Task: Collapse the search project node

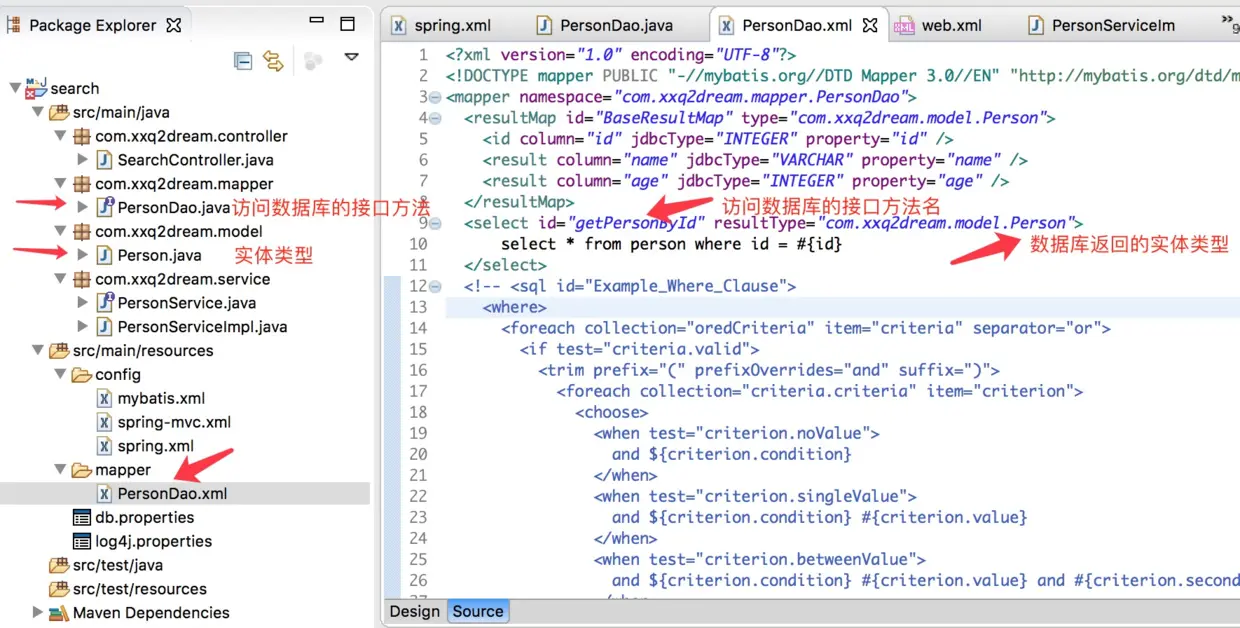Action: (15, 88)
